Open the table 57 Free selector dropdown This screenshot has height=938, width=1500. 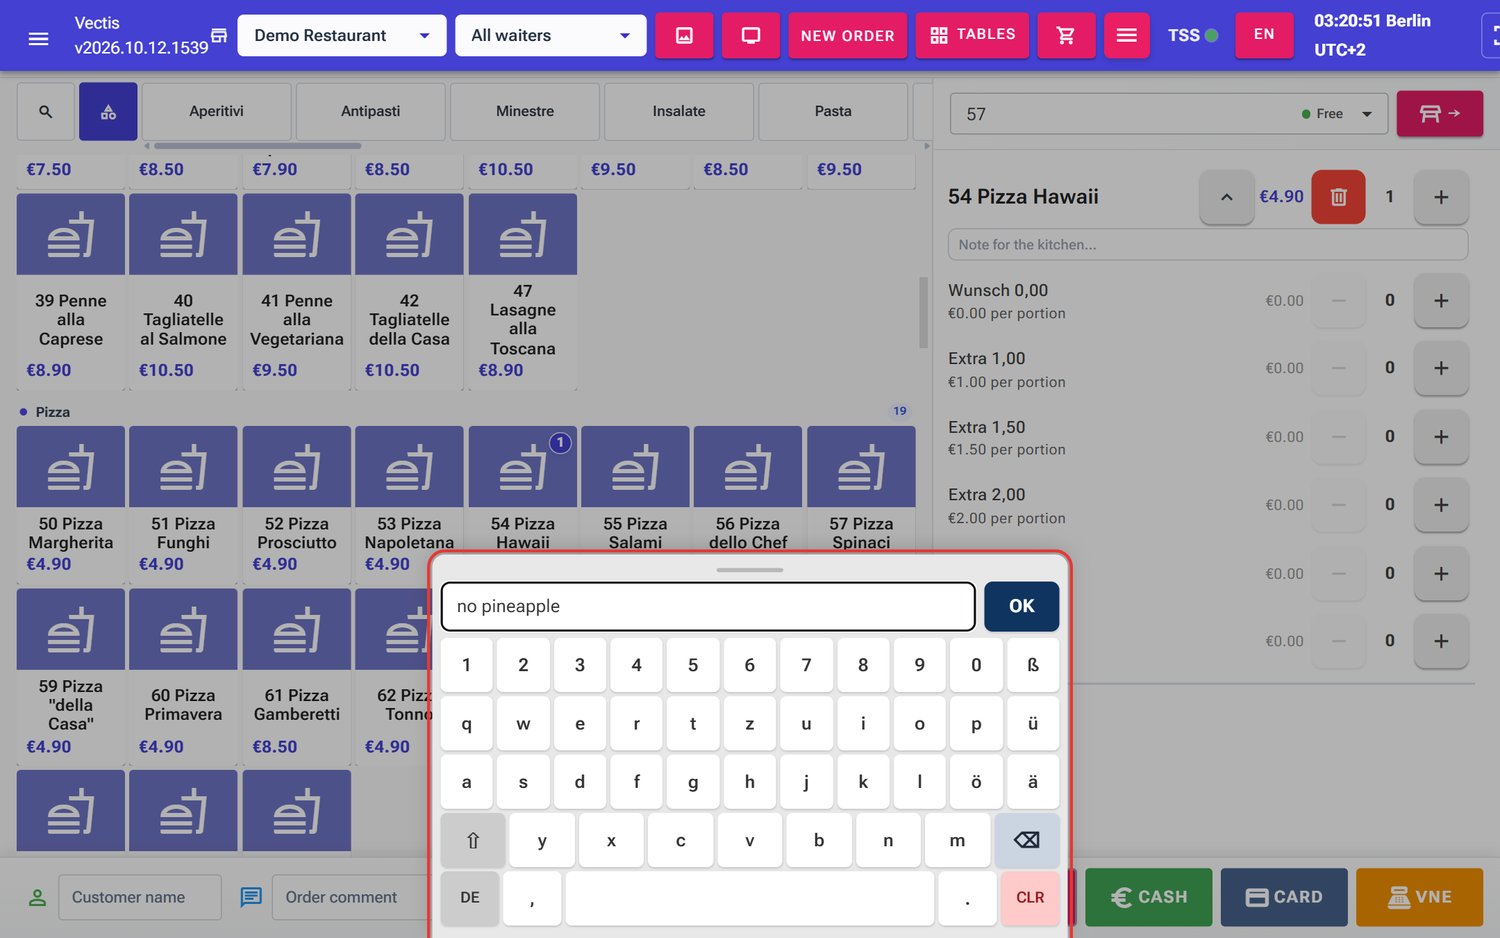pos(1168,114)
